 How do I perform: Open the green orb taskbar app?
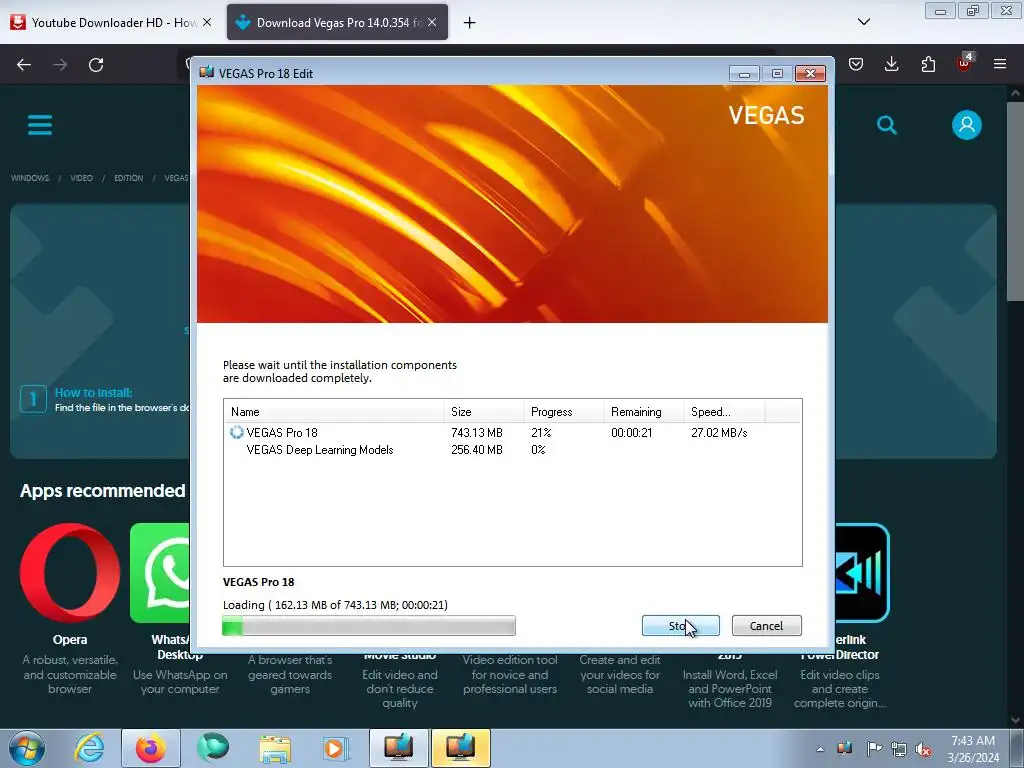213,748
